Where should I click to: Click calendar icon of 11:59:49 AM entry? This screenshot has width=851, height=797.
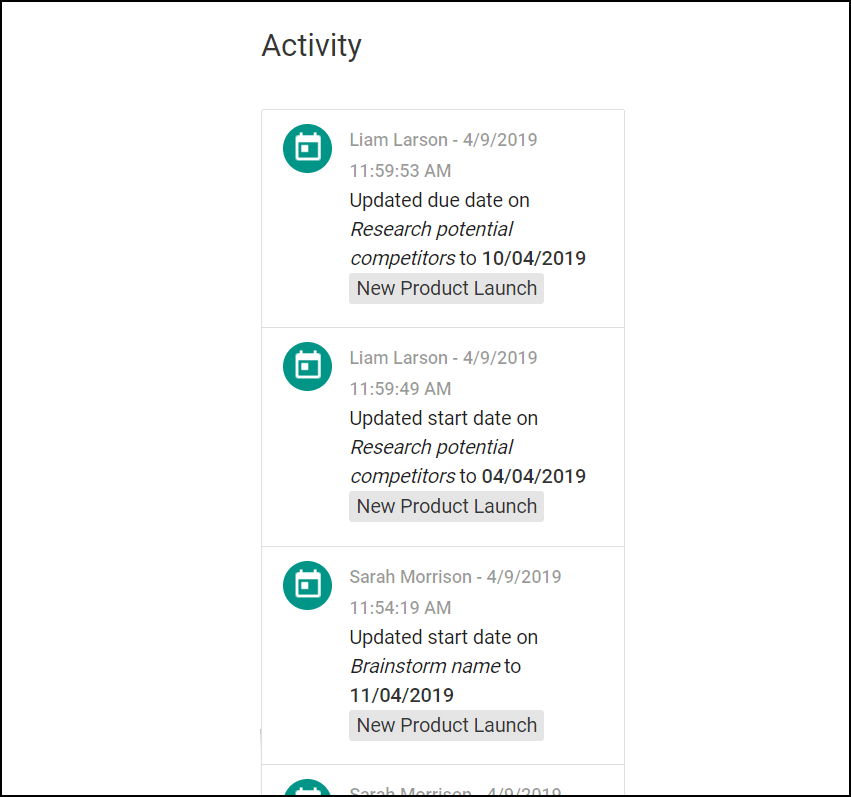(x=307, y=367)
